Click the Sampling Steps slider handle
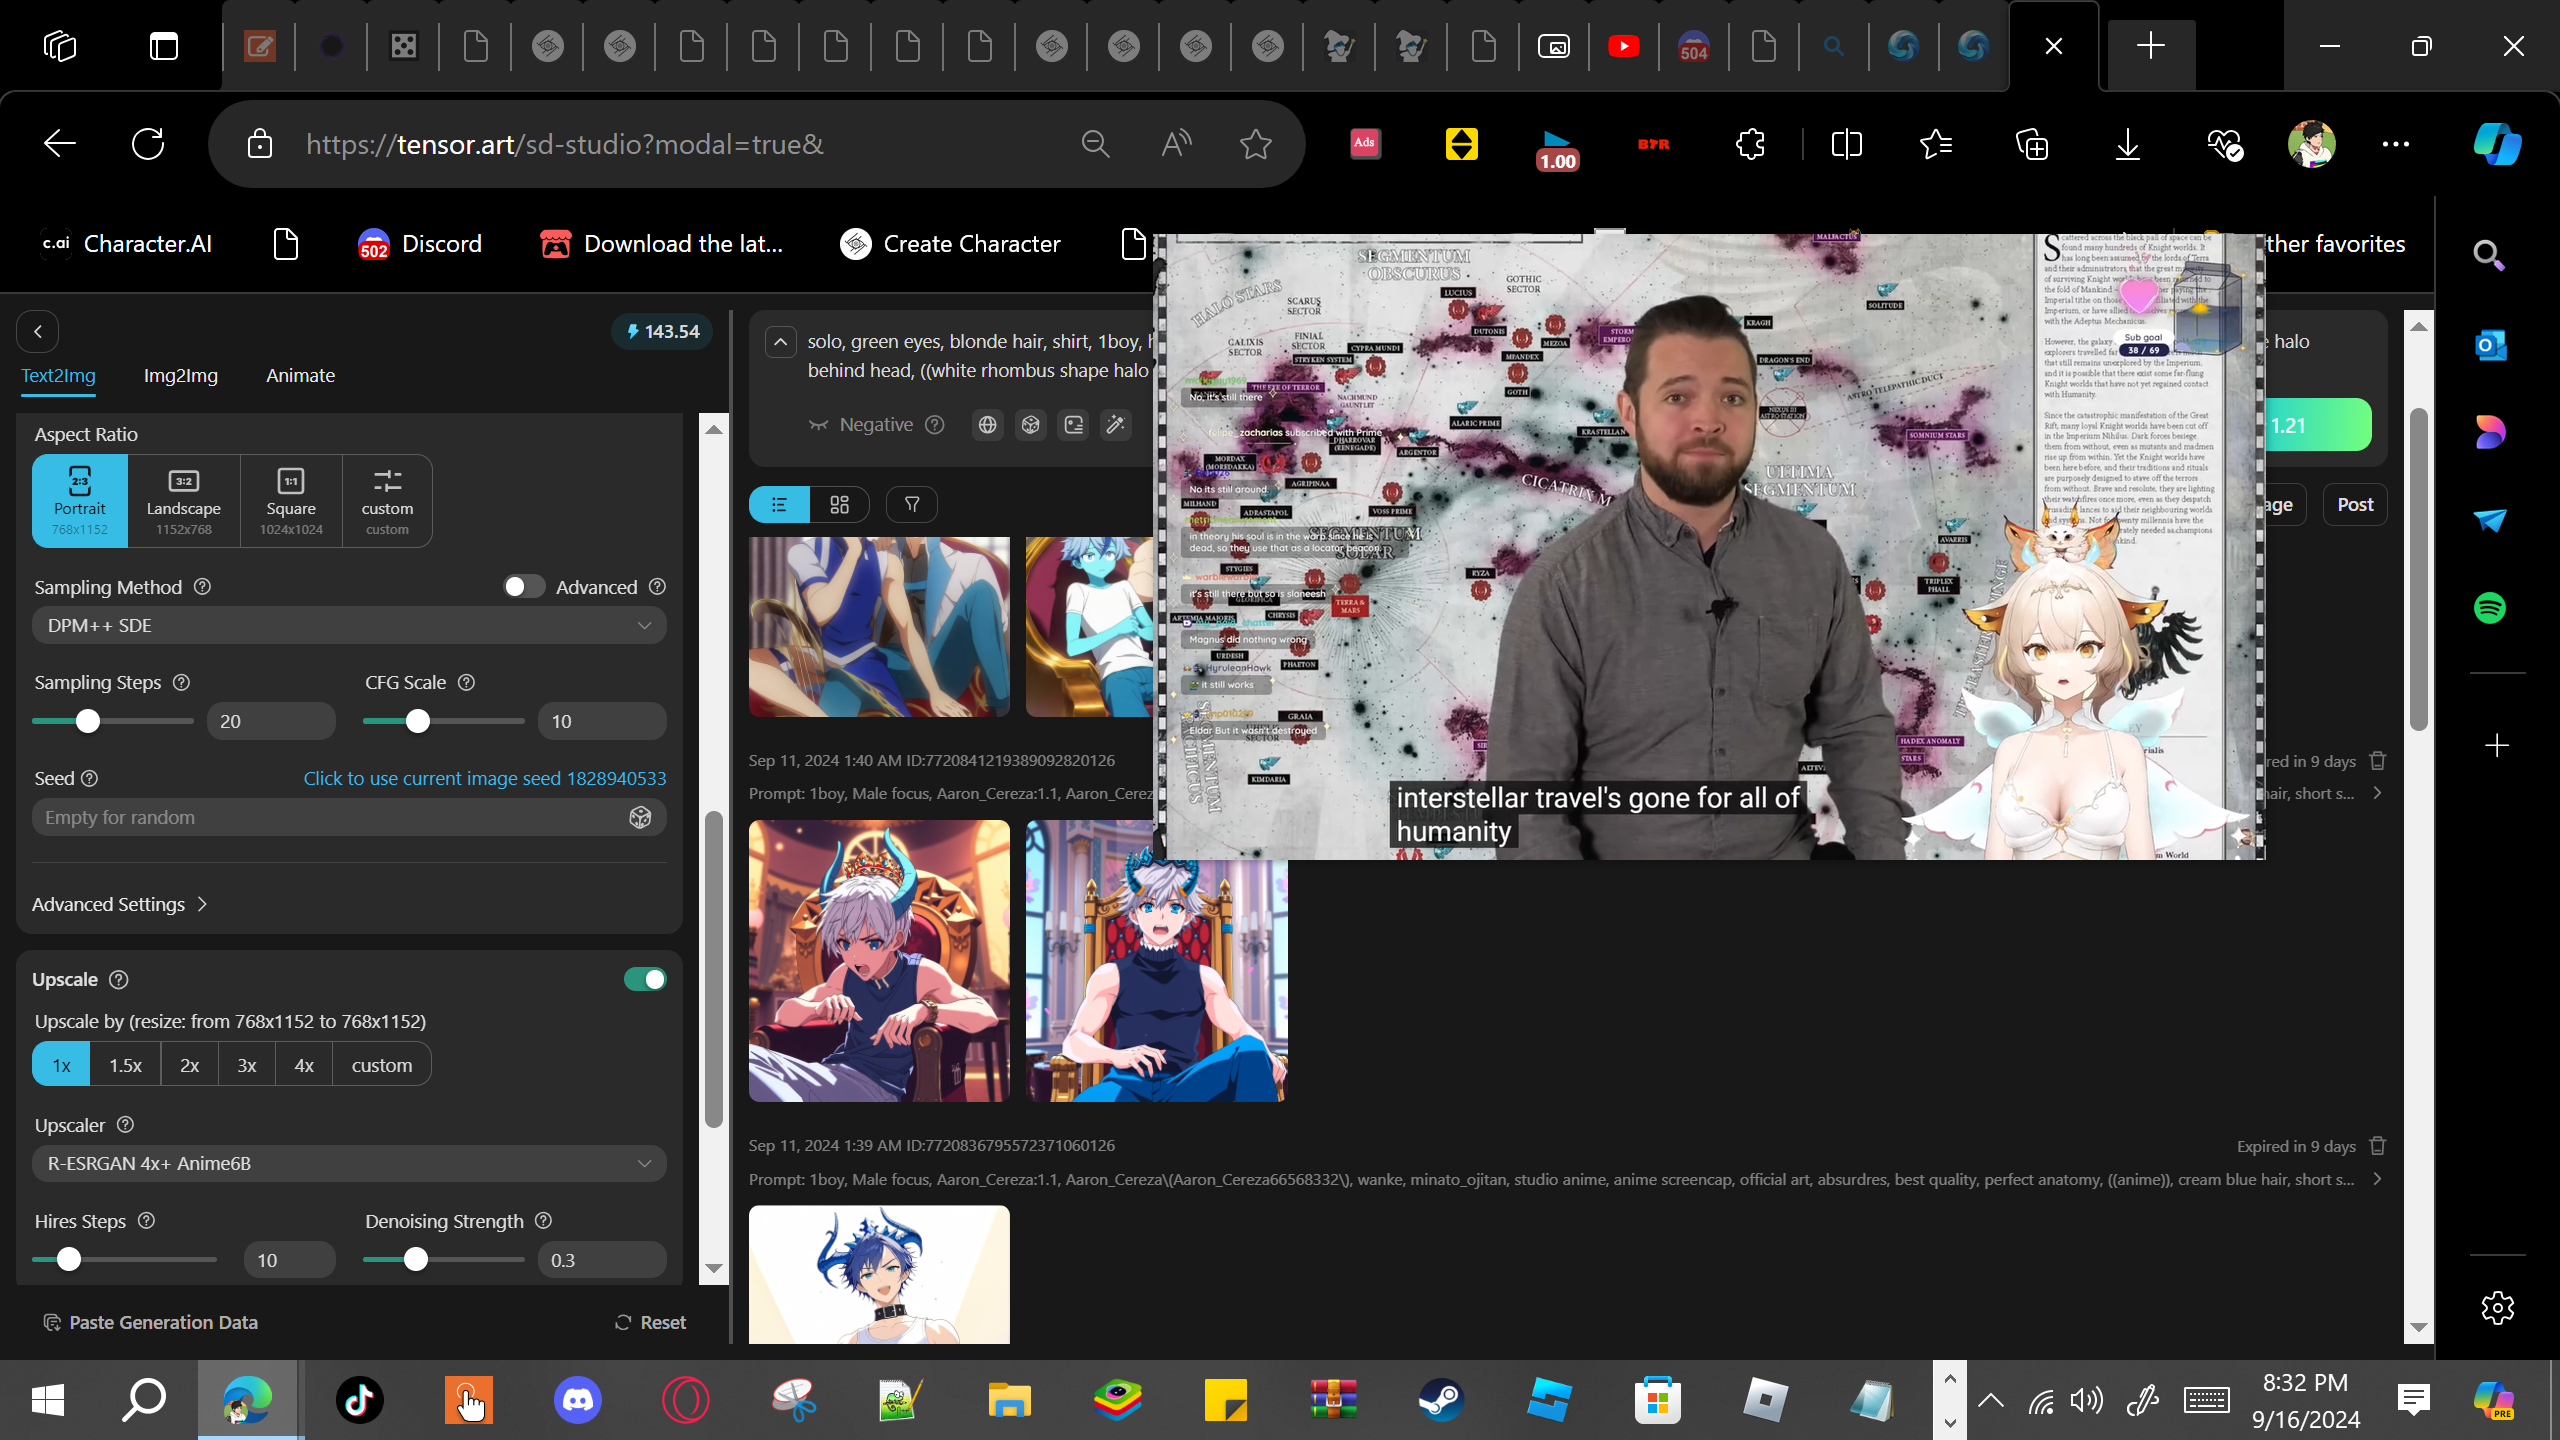The image size is (2560, 1440). [88, 721]
